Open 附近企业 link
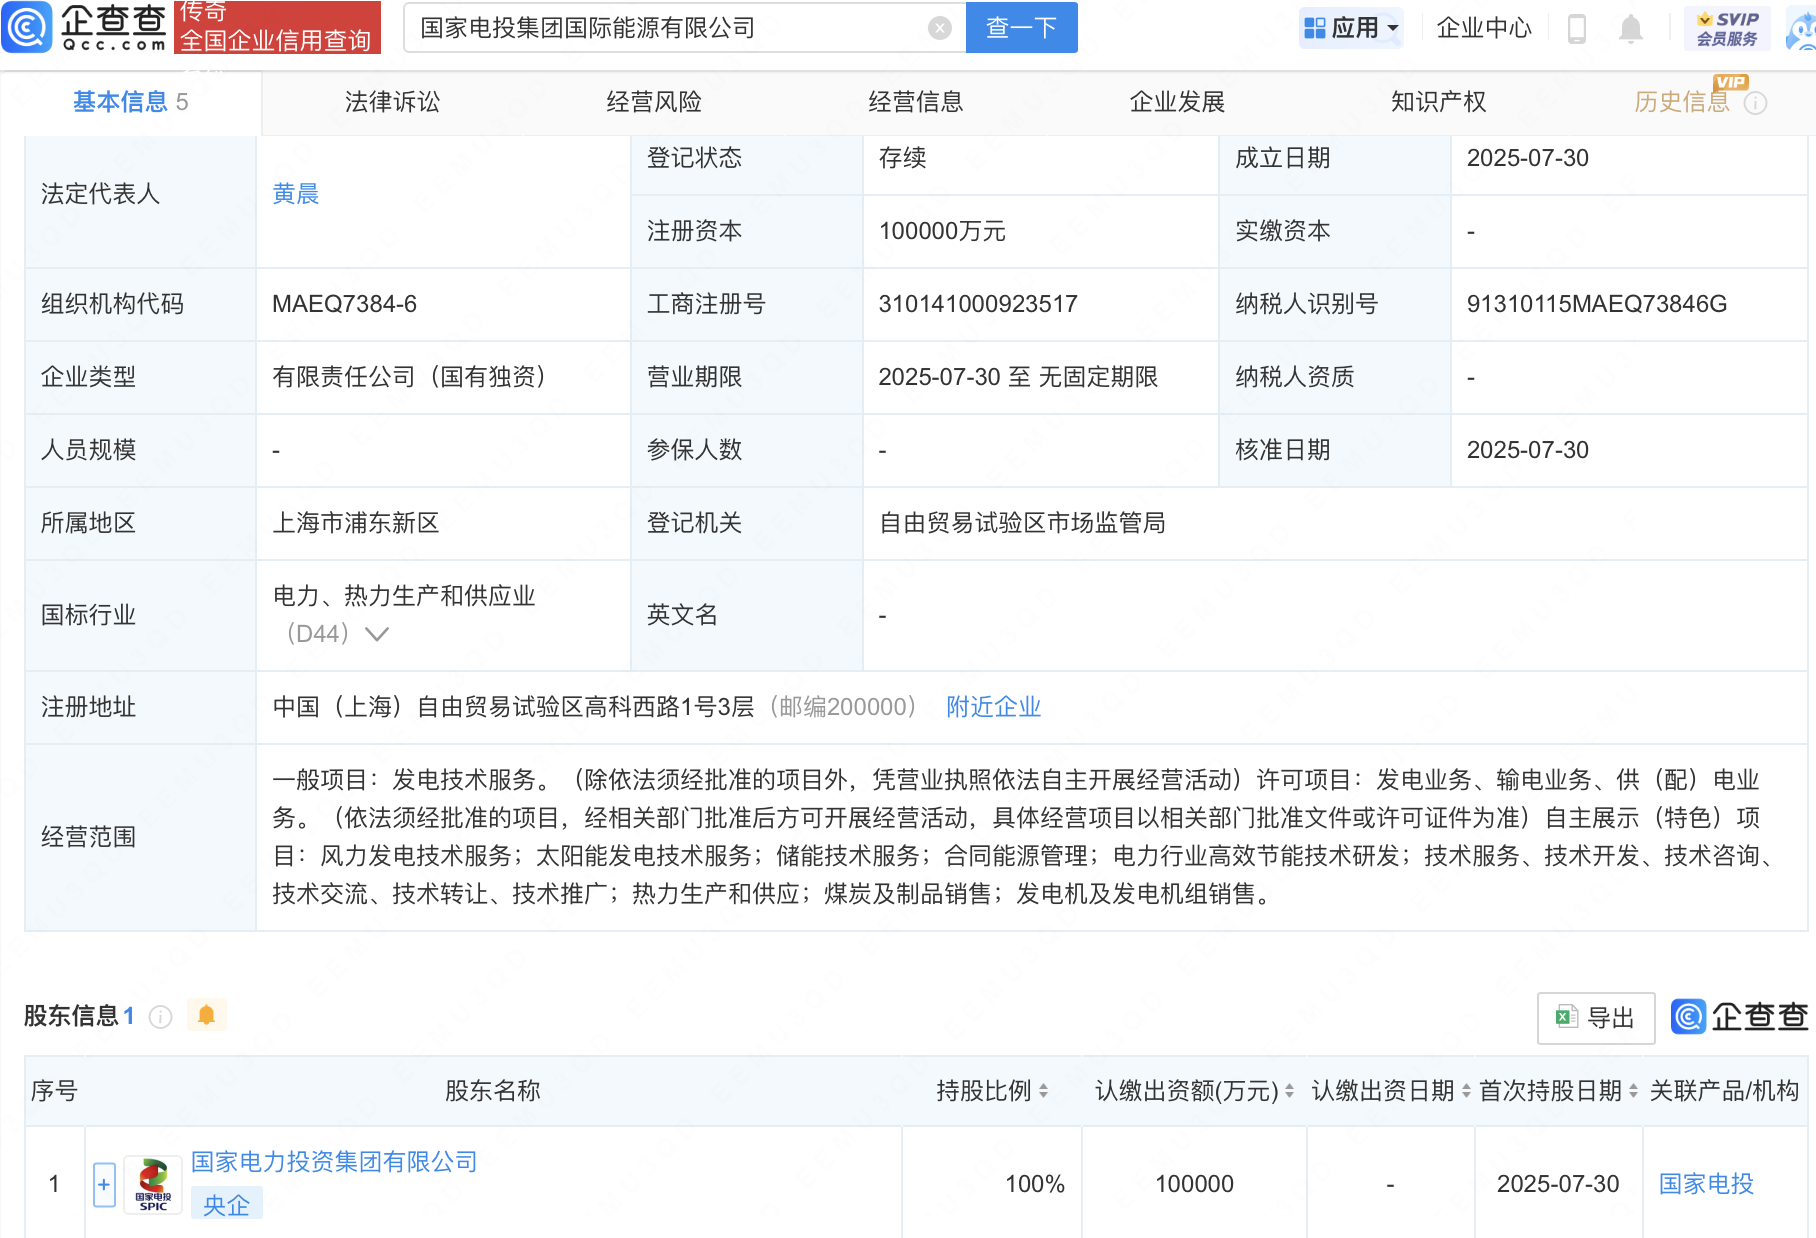This screenshot has height=1238, width=1816. click(994, 707)
